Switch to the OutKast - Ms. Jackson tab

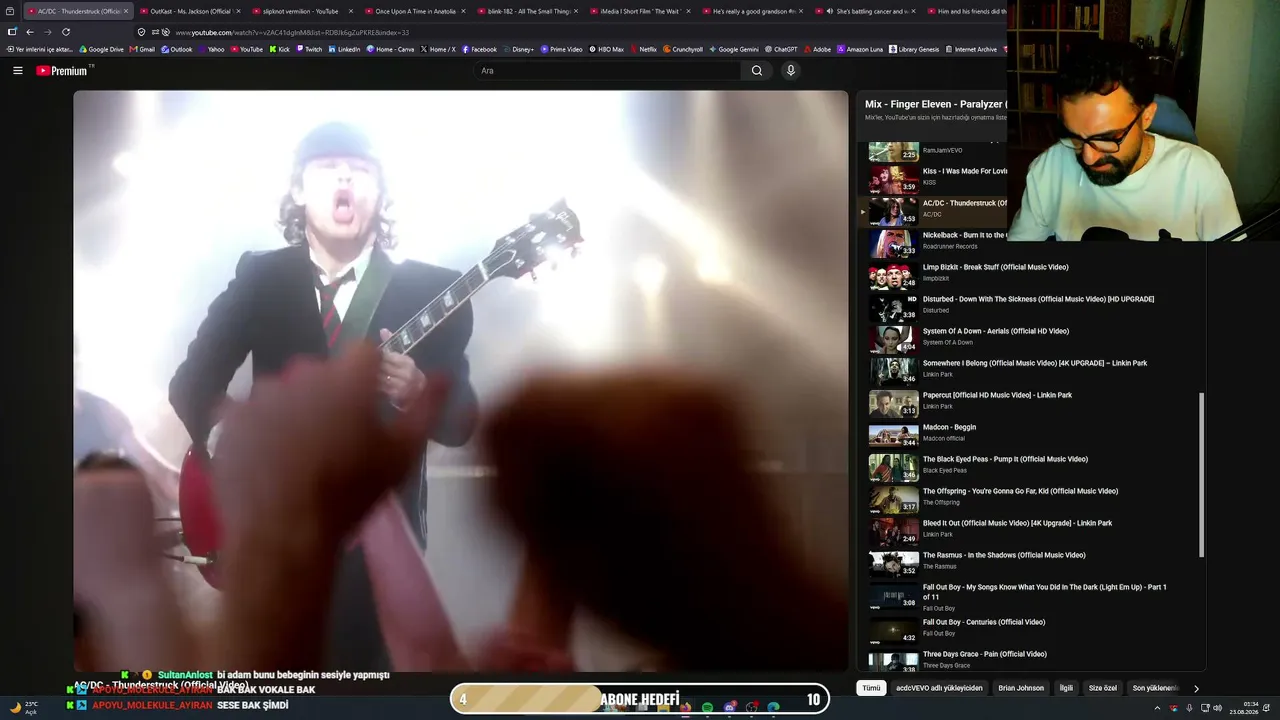click(x=189, y=11)
